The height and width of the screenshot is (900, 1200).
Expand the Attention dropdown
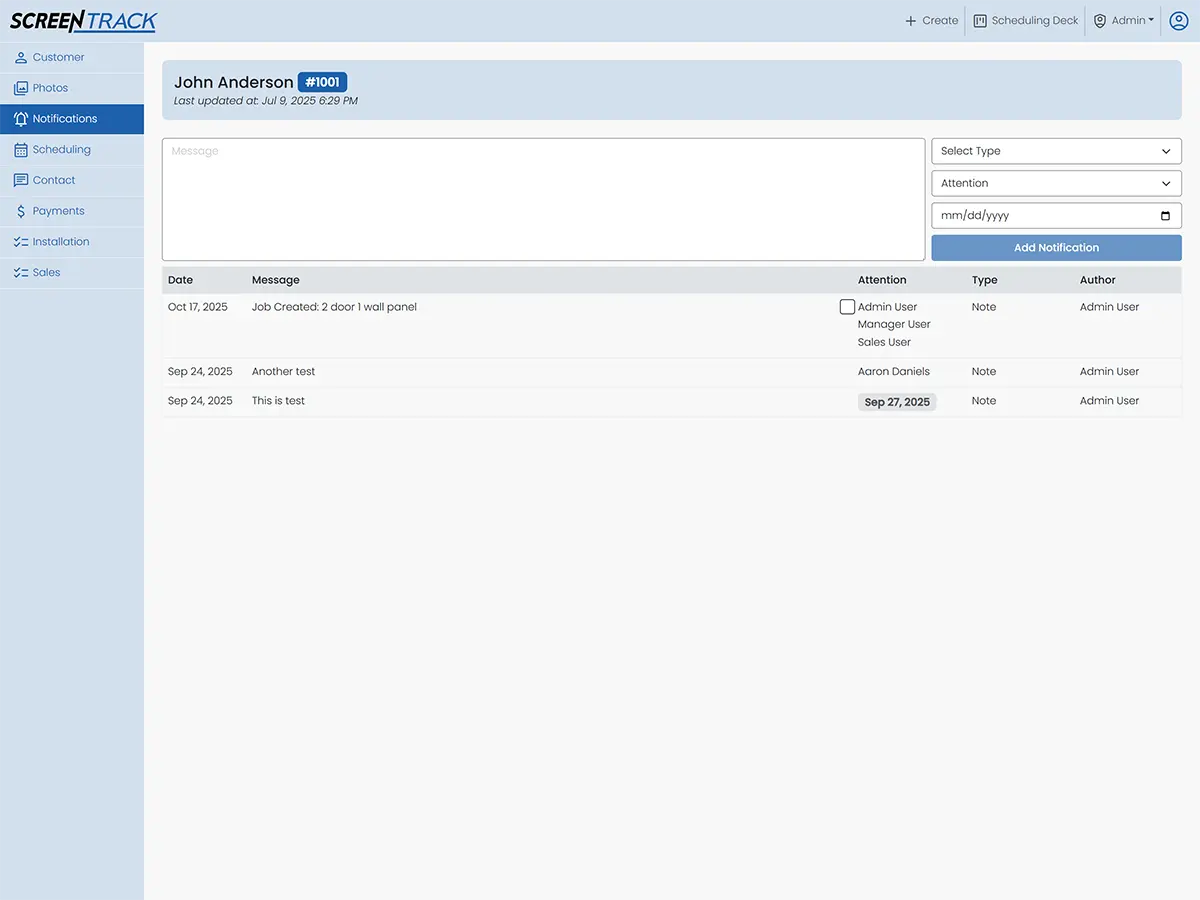point(1056,184)
